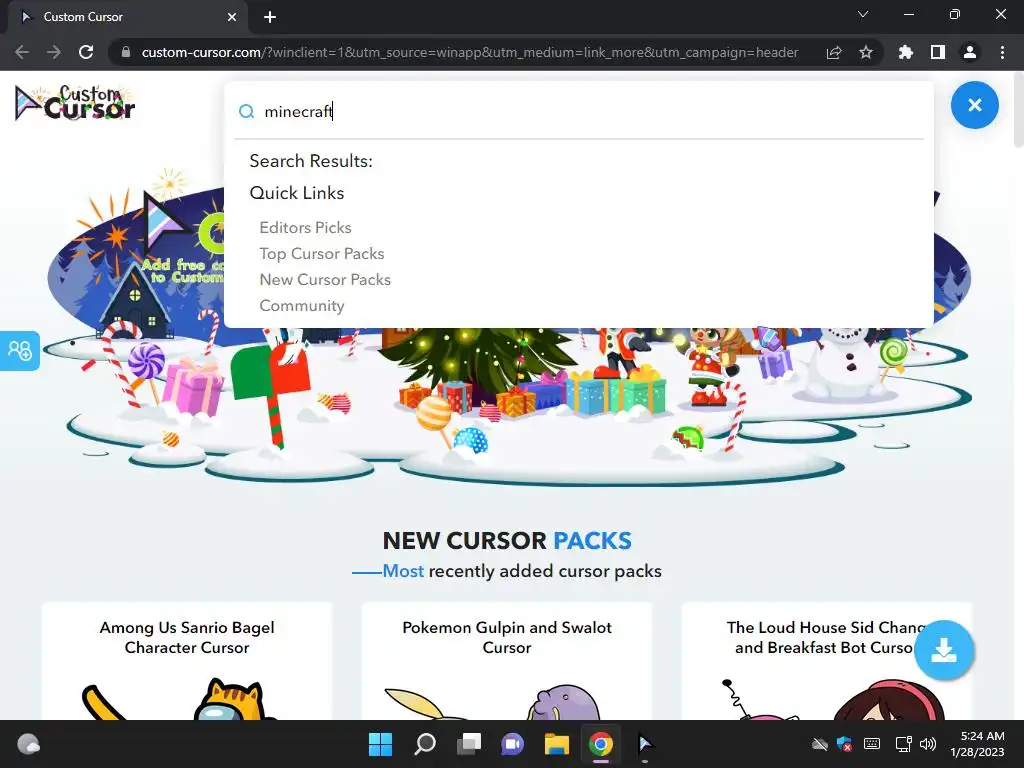Open New Cursor Packs quick link
The width and height of the screenshot is (1024, 768).
coord(325,280)
